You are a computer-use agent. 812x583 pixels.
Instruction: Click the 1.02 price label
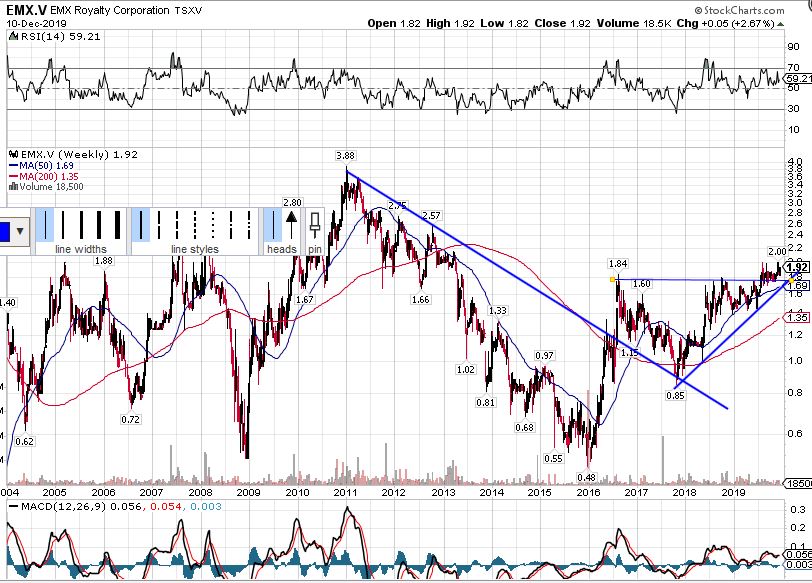coord(466,370)
